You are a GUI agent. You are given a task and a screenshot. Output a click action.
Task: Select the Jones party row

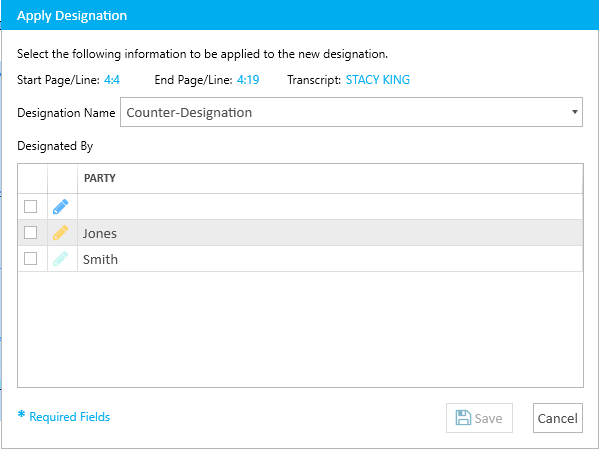tap(300, 233)
